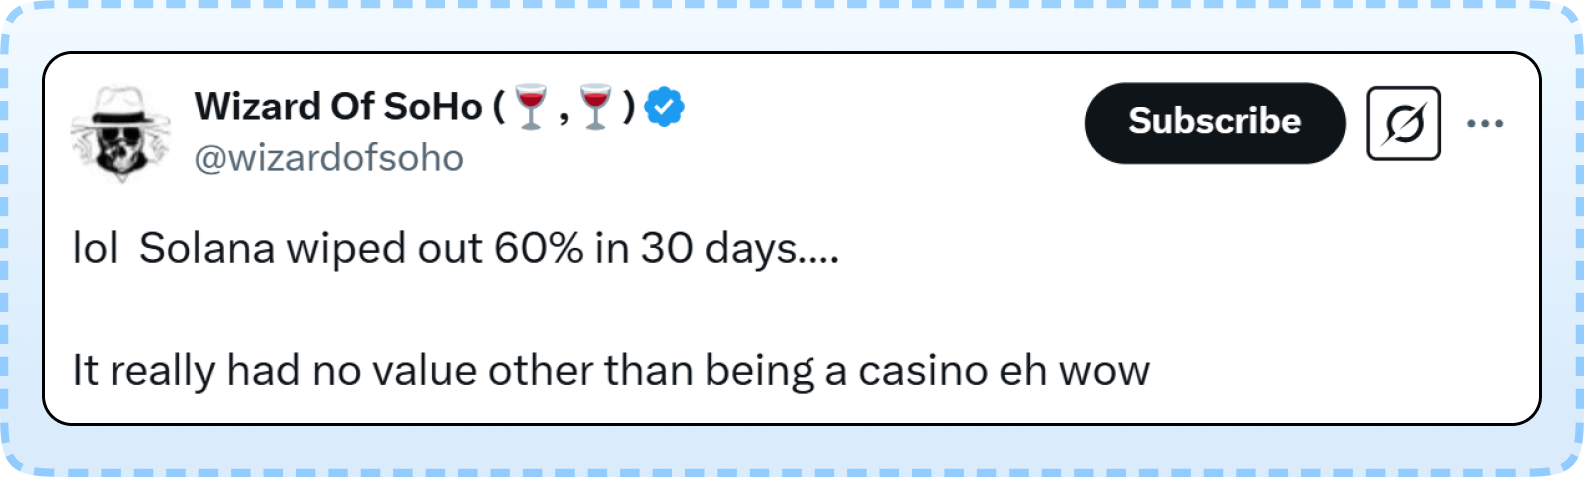
Task: Click empty area between name and Subscribe
Action: click(885, 122)
